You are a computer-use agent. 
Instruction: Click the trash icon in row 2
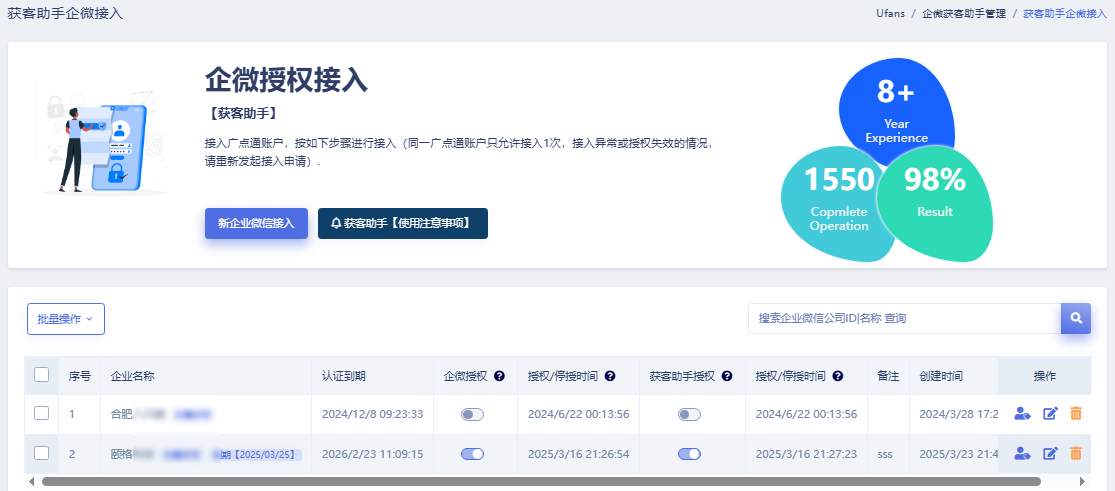point(1076,454)
